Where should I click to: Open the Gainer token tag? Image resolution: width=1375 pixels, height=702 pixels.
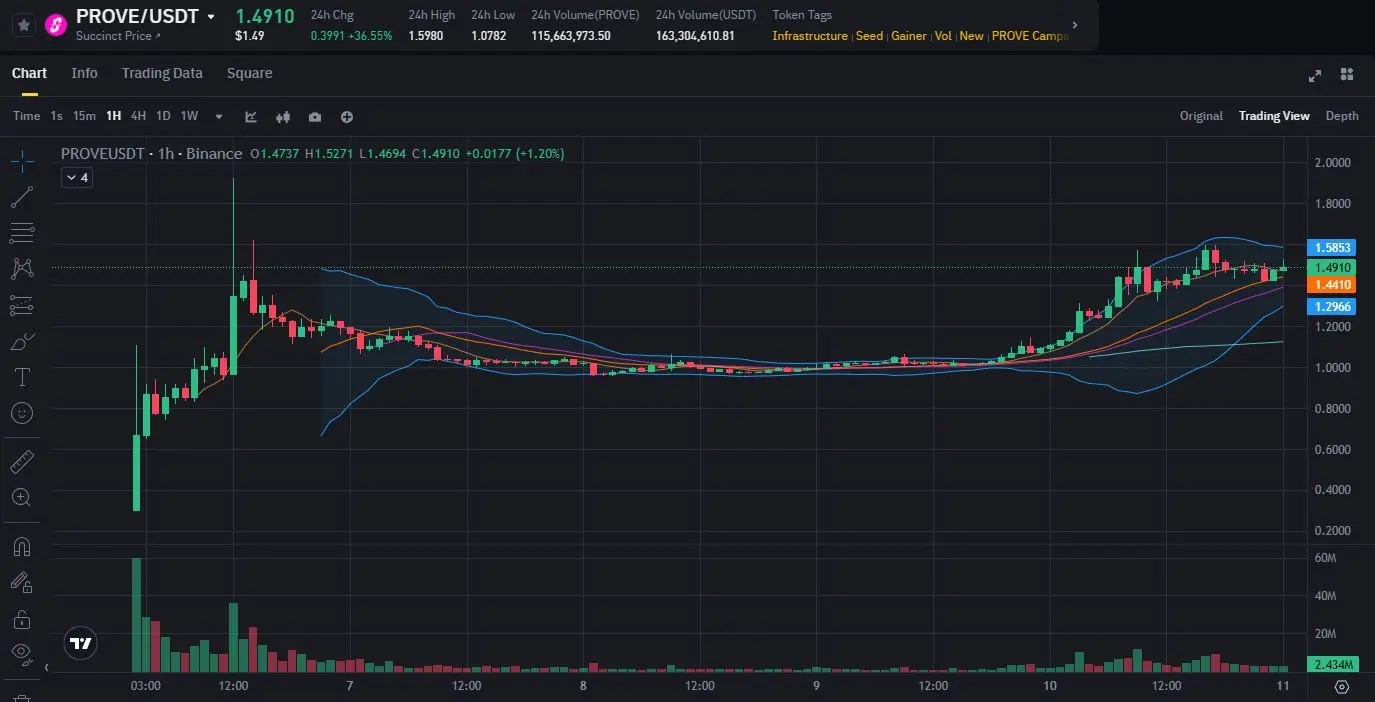pyautogui.click(x=909, y=36)
